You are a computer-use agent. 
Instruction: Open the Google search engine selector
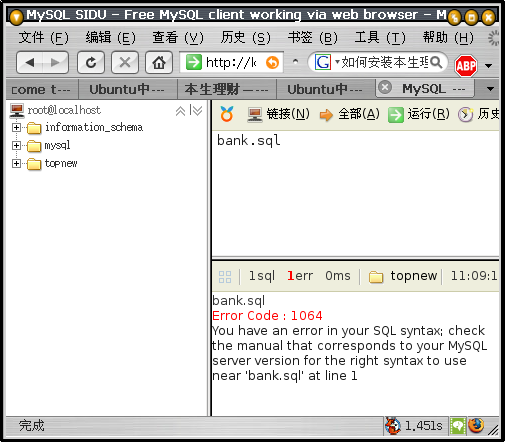[327, 62]
